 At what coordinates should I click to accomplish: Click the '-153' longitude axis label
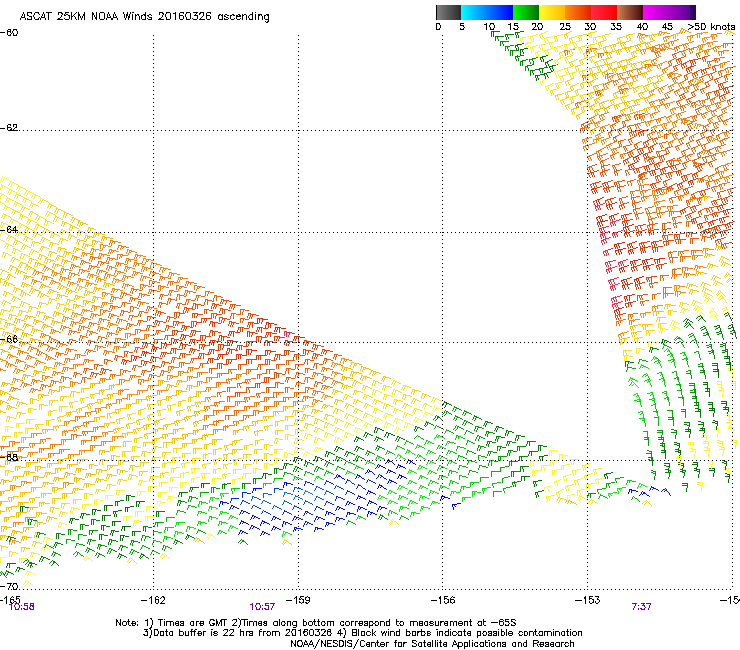588,599
